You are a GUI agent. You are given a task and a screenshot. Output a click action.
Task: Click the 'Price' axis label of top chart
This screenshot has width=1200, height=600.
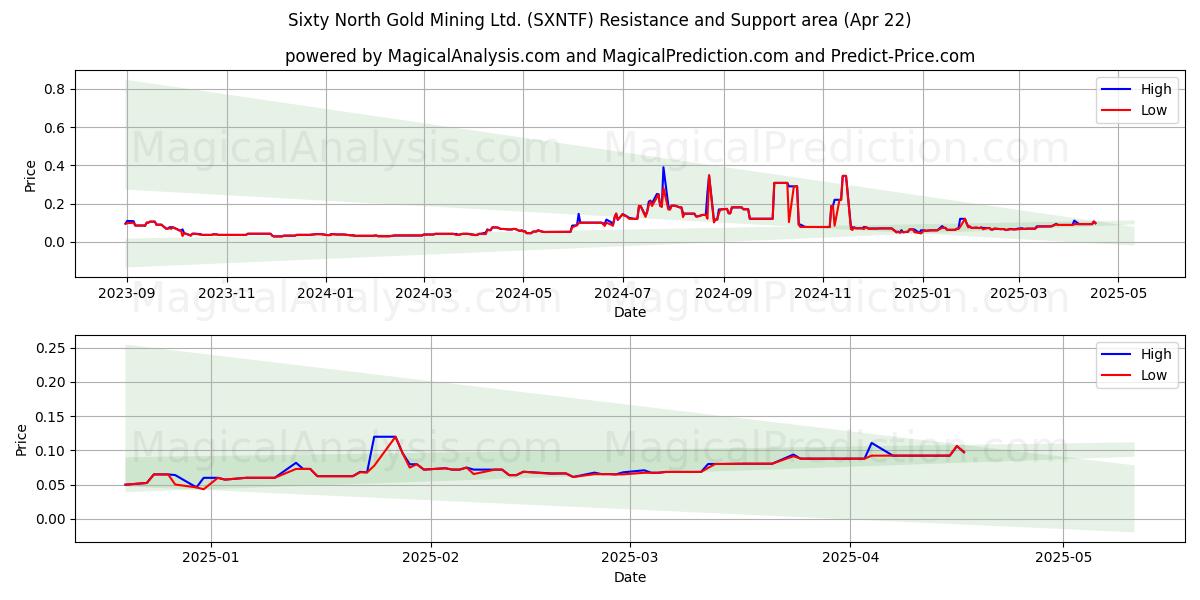point(30,175)
